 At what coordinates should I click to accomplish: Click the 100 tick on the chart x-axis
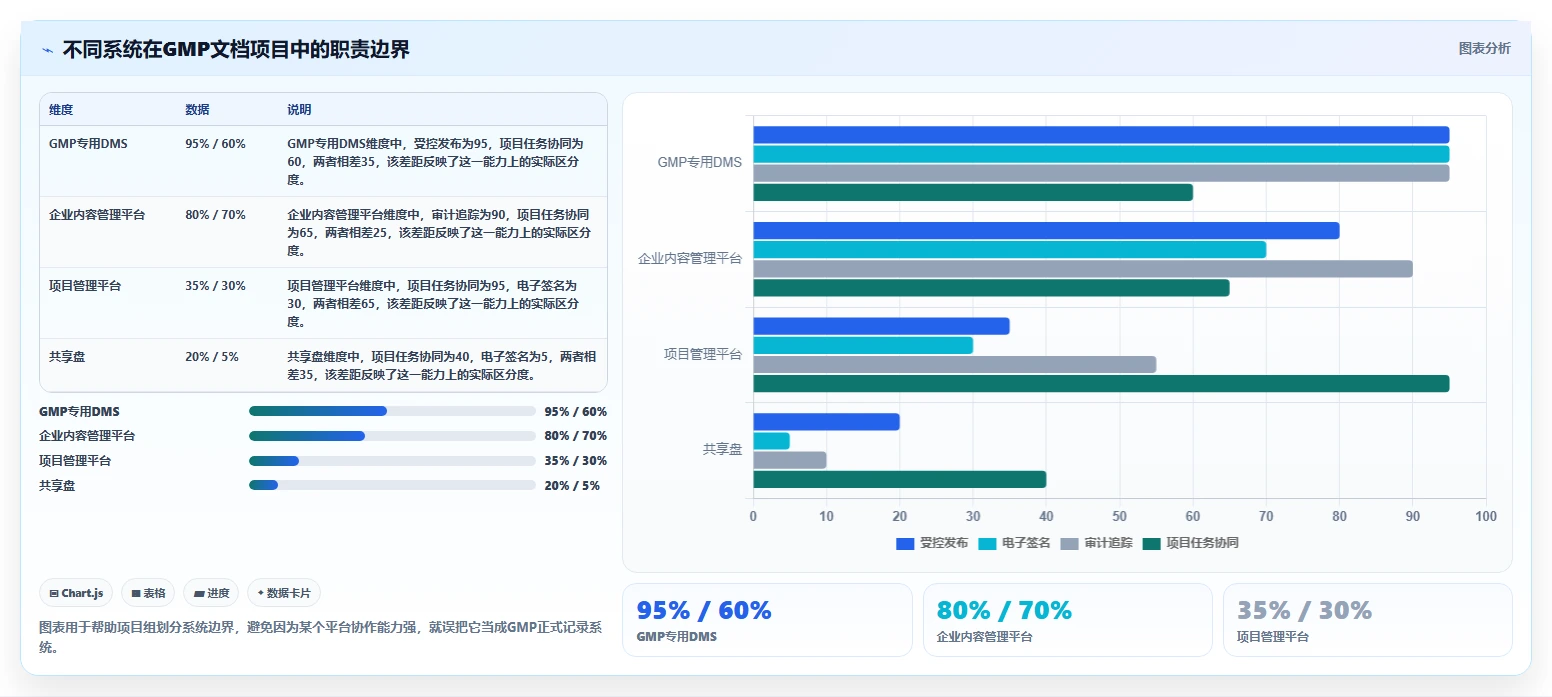click(x=1486, y=516)
